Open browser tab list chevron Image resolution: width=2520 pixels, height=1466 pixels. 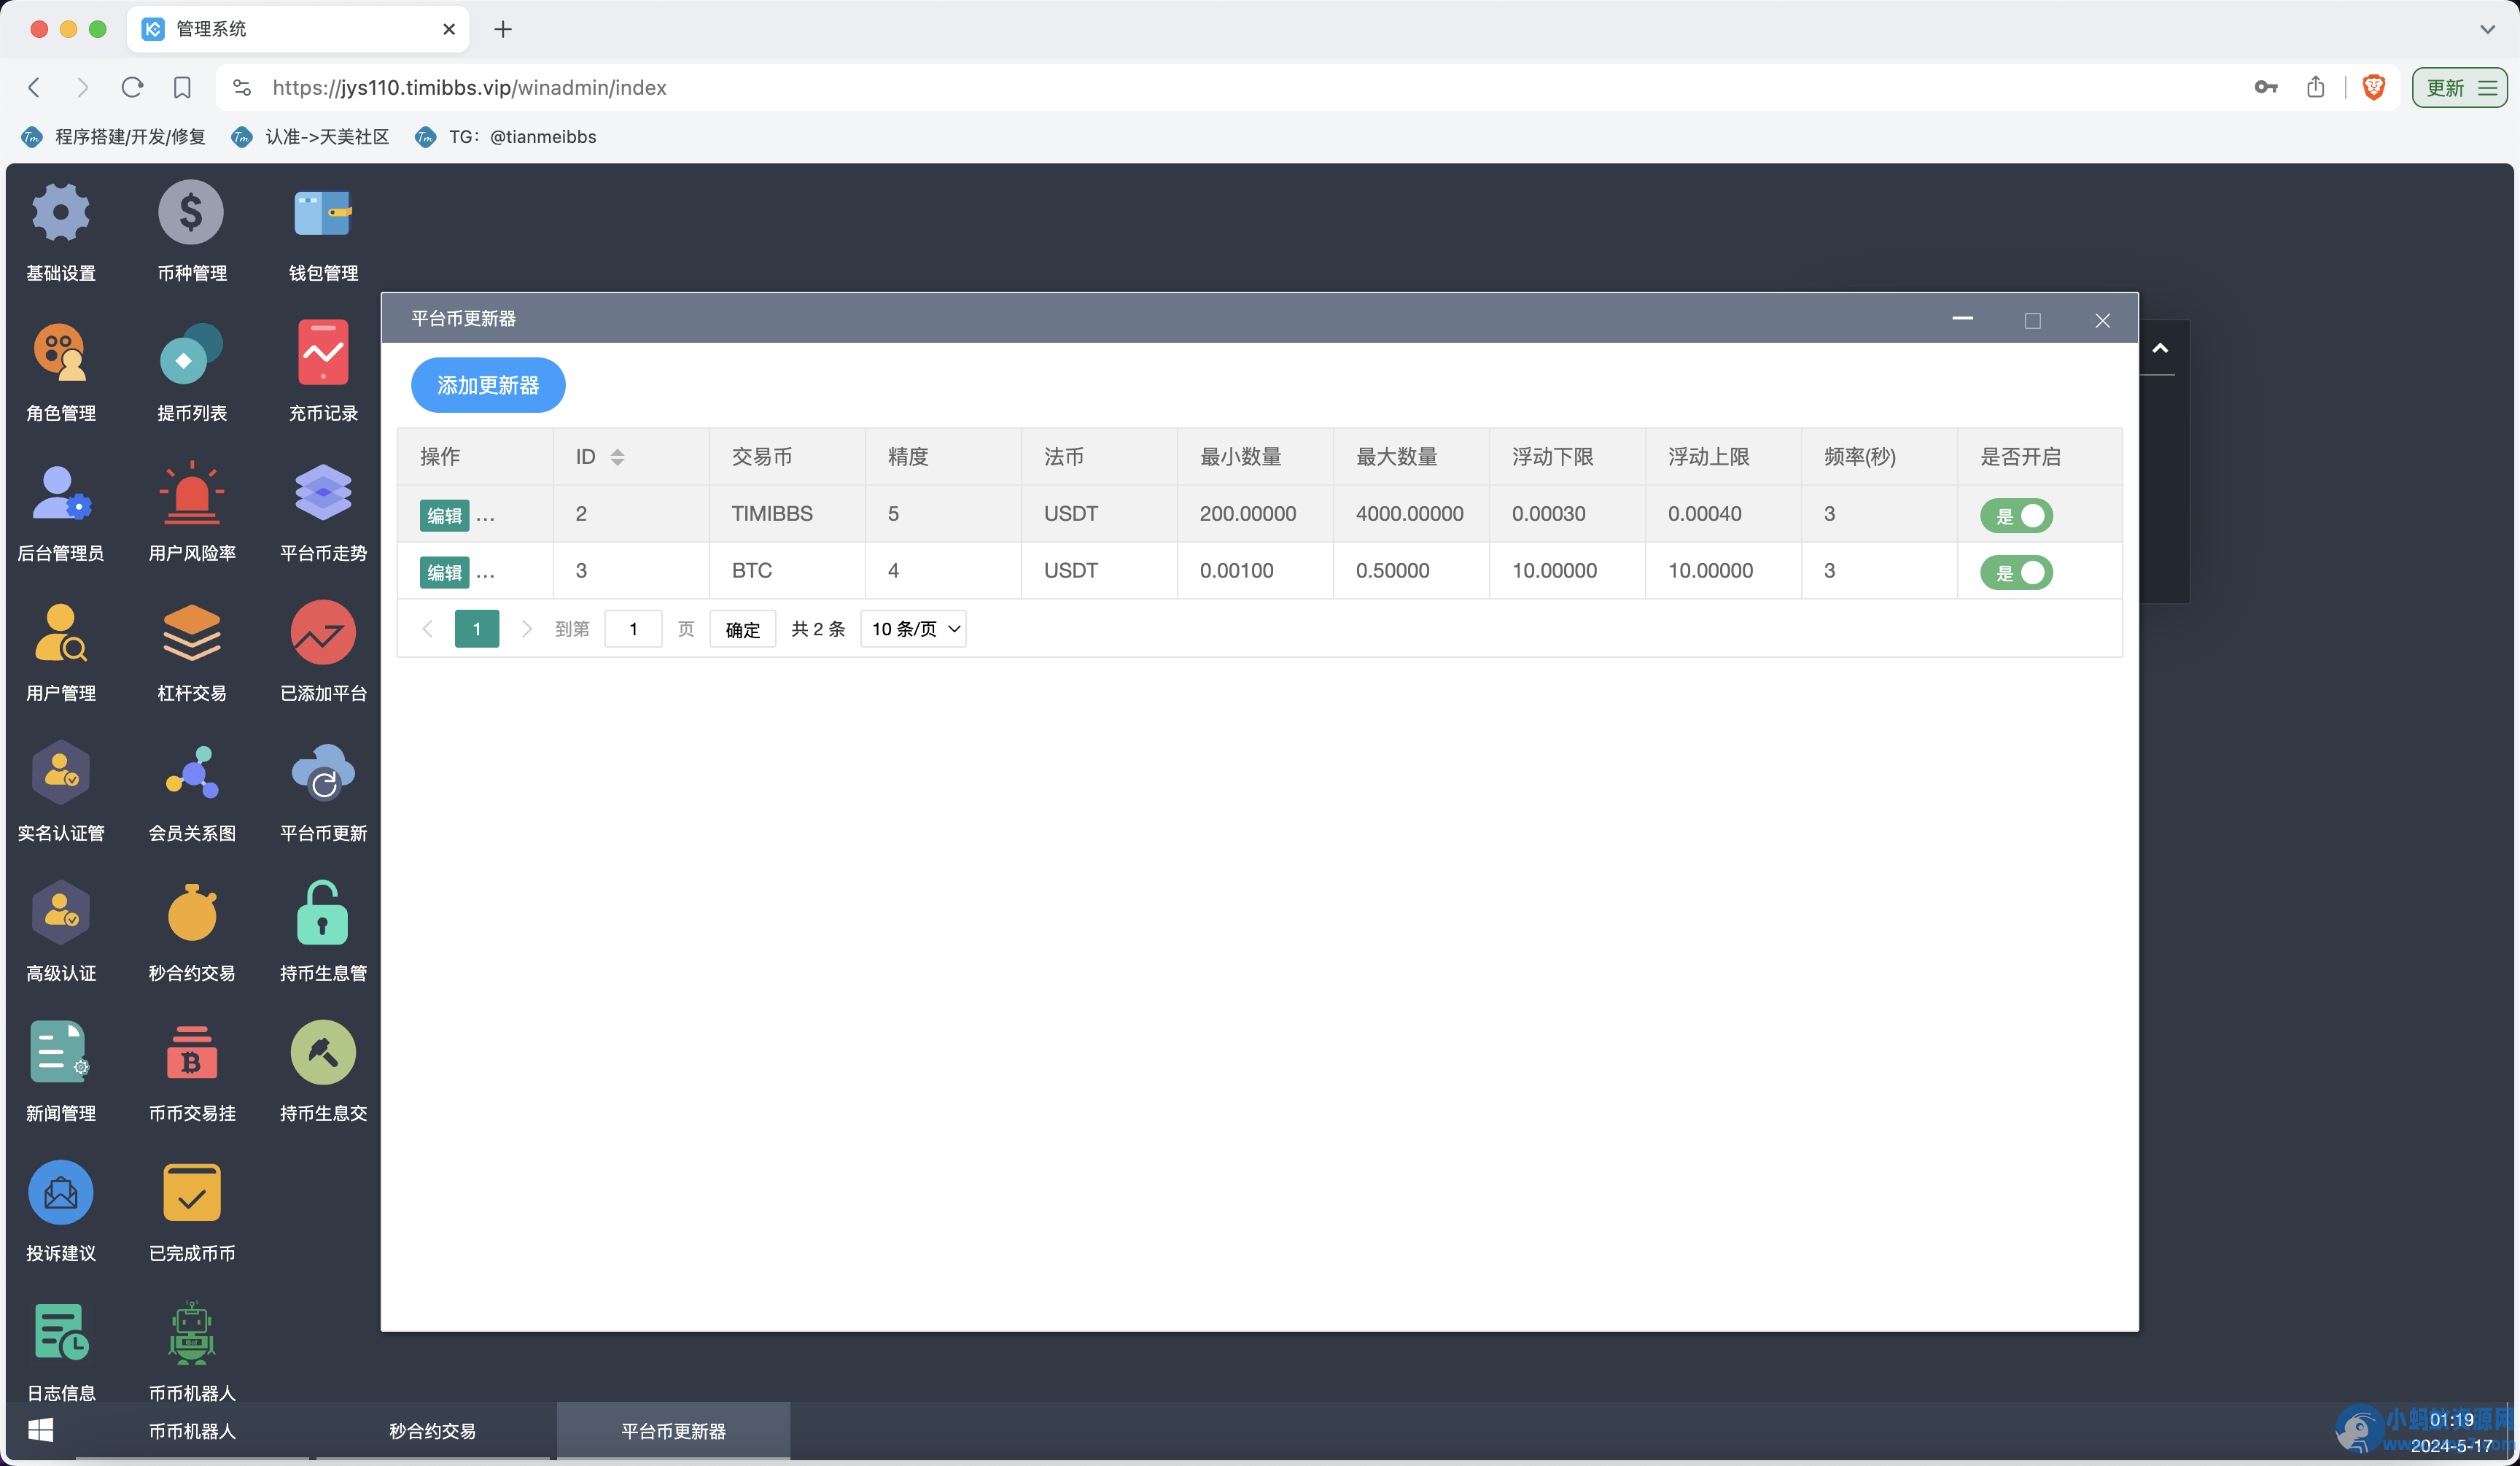2487,29
